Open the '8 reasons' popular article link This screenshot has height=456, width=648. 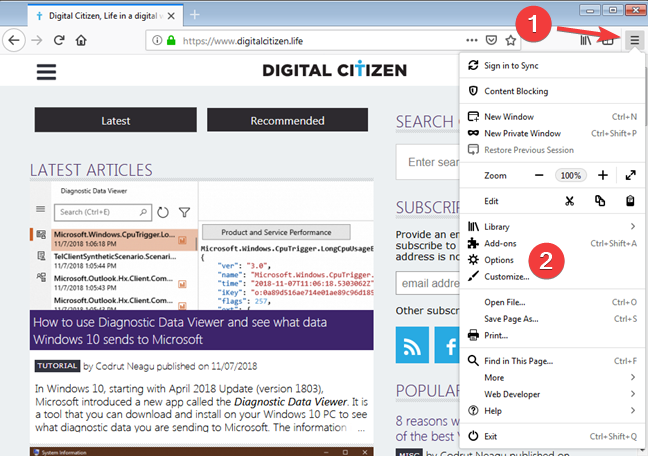(427, 428)
